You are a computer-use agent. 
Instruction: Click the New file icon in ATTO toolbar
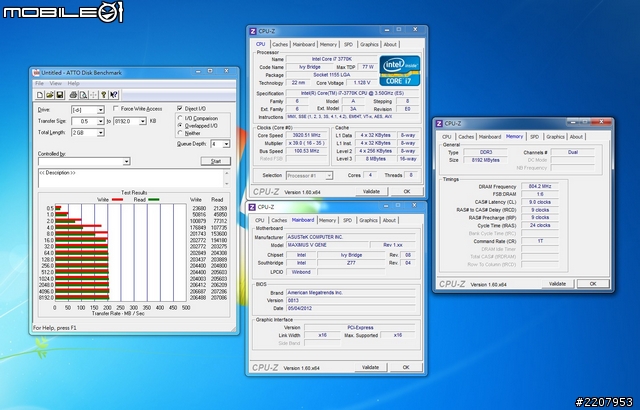coord(40,95)
